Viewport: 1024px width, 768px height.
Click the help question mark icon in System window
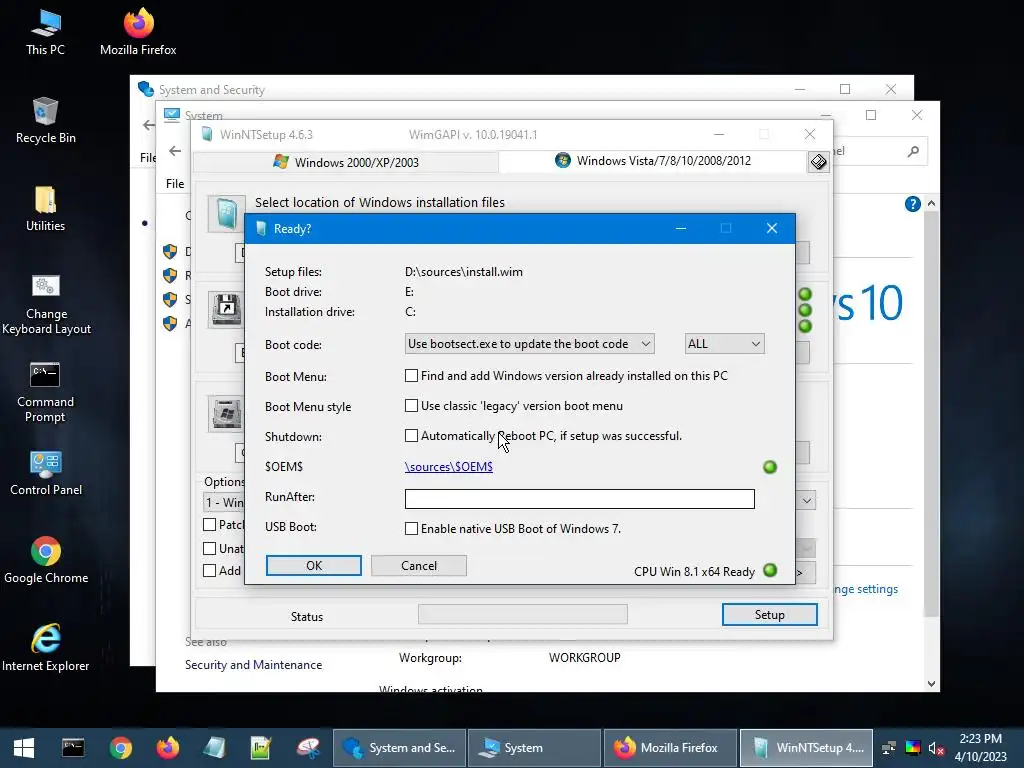click(912, 204)
